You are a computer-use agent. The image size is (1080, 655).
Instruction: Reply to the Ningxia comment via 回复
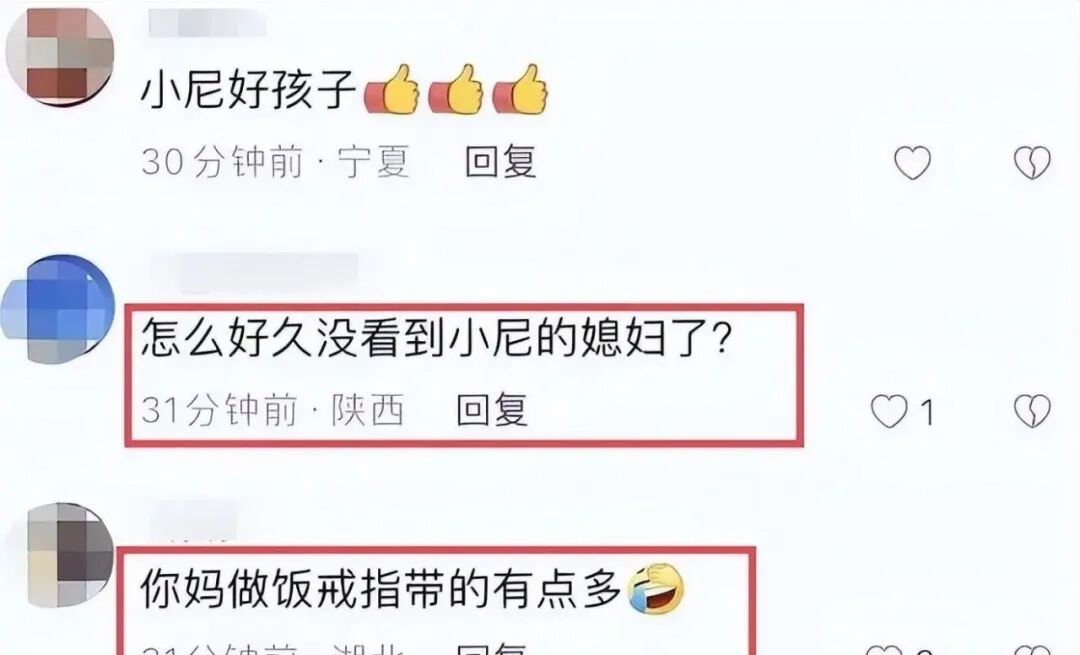pyautogui.click(x=501, y=163)
